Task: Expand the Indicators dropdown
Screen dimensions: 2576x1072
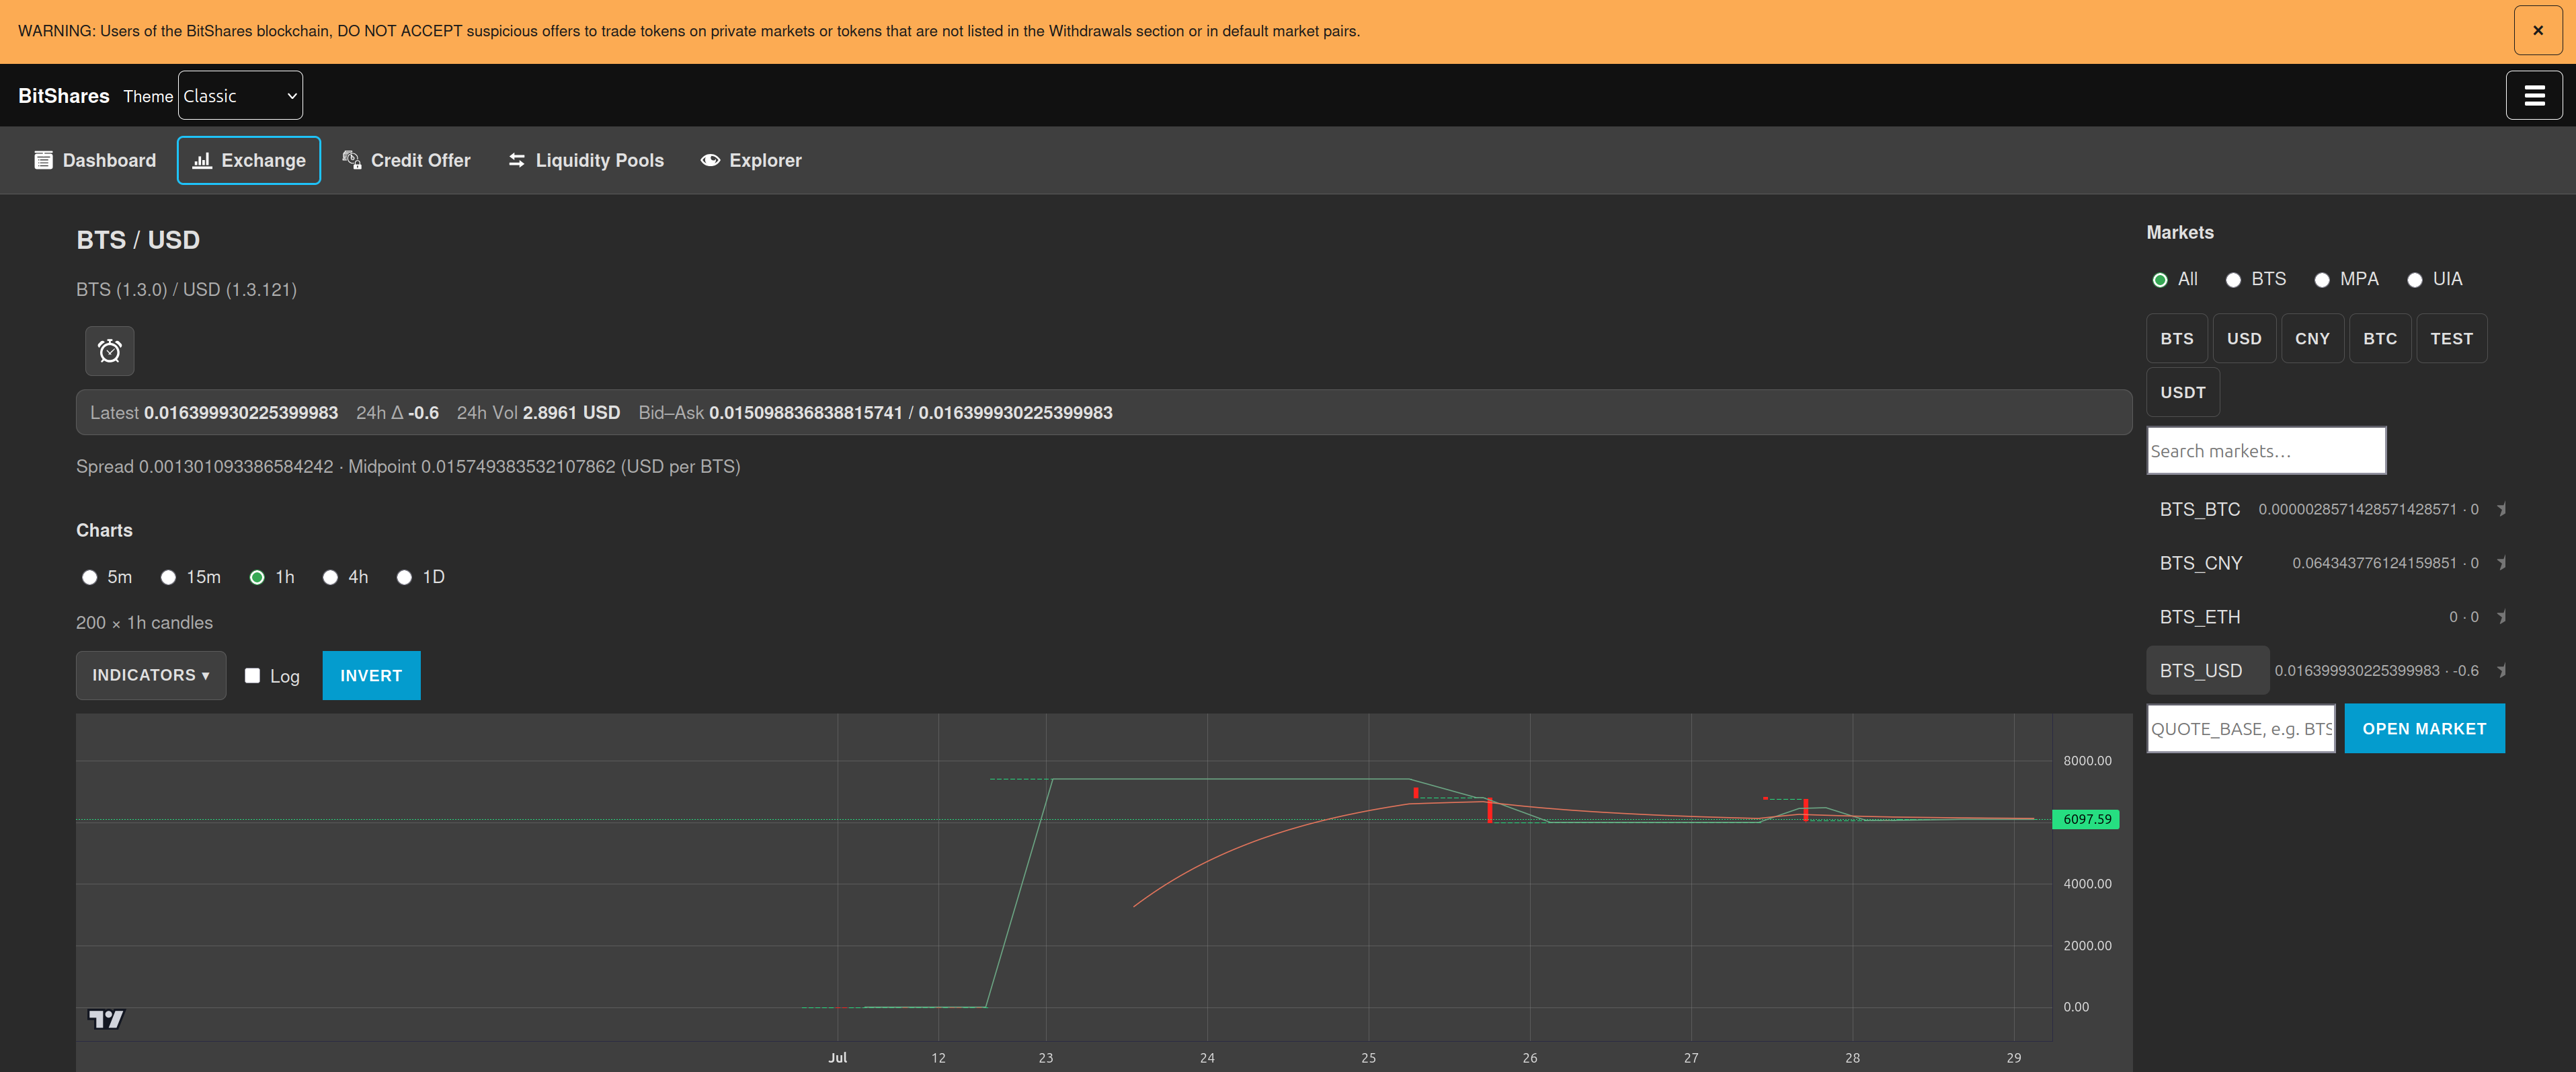Action: pyautogui.click(x=151, y=676)
